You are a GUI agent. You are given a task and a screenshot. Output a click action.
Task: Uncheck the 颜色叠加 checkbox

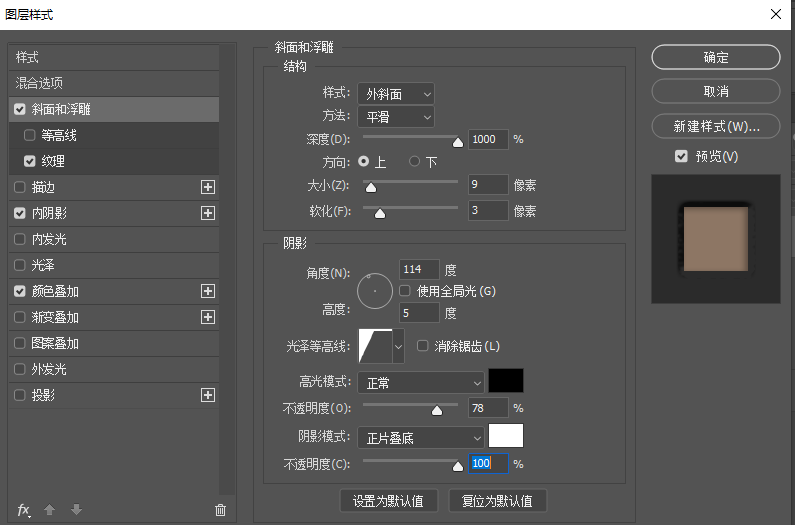pyautogui.click(x=20, y=291)
